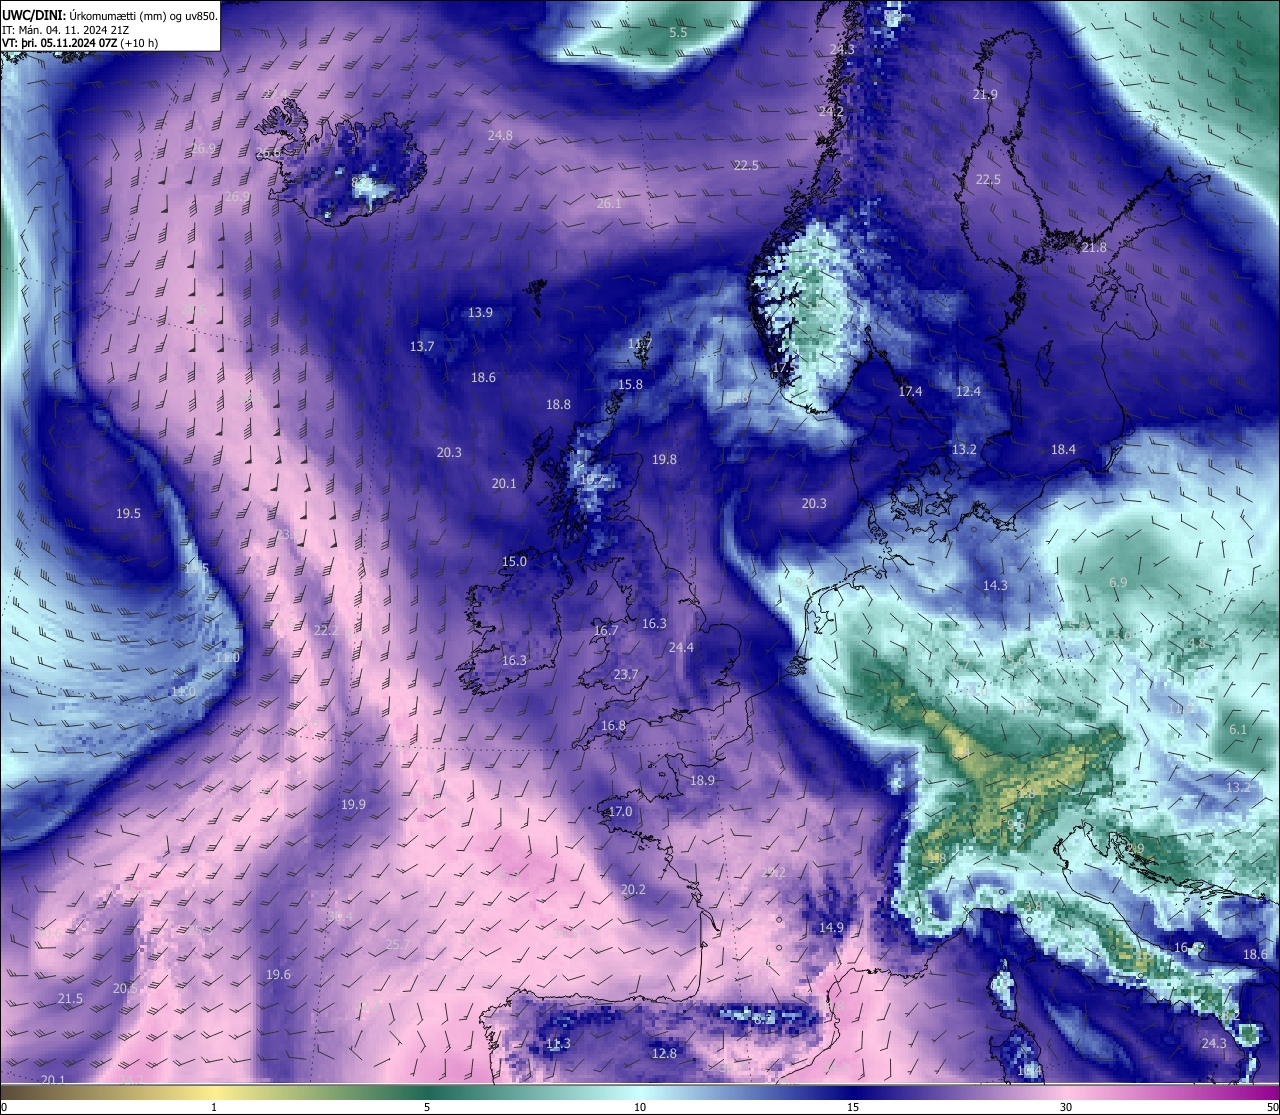
Task: Click the 21.9 value over northern Sweden
Action: click(x=985, y=95)
